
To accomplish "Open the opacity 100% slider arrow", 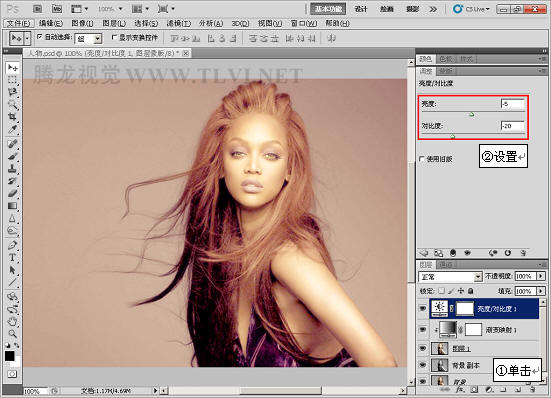I will coord(541,276).
